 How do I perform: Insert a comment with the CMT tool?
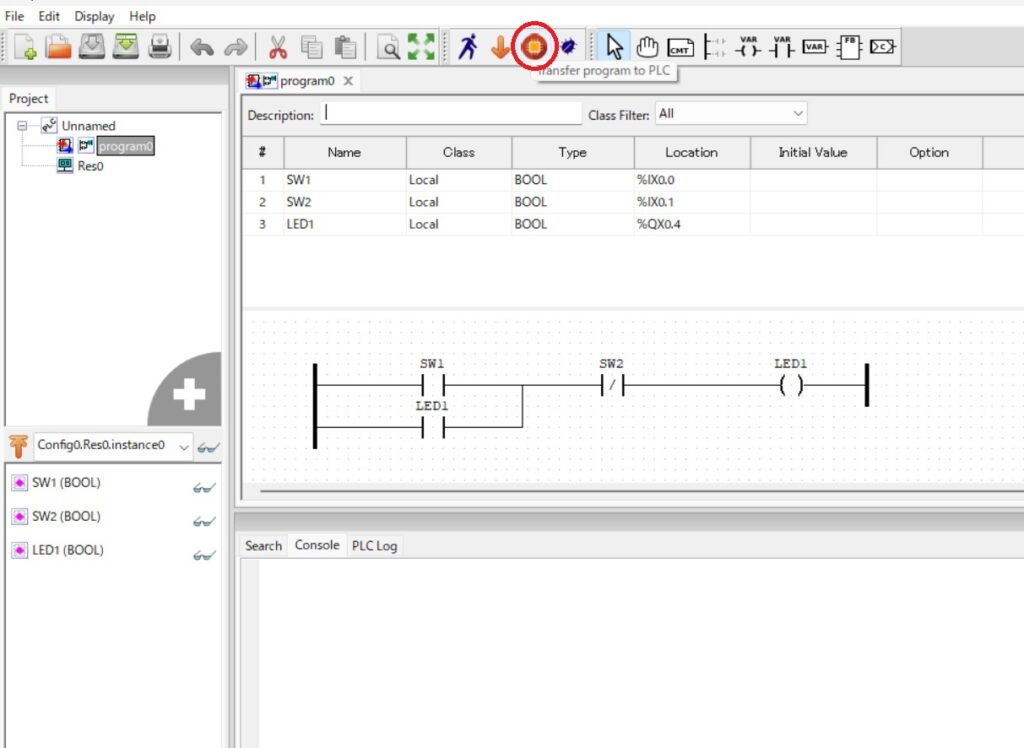pyautogui.click(x=681, y=46)
